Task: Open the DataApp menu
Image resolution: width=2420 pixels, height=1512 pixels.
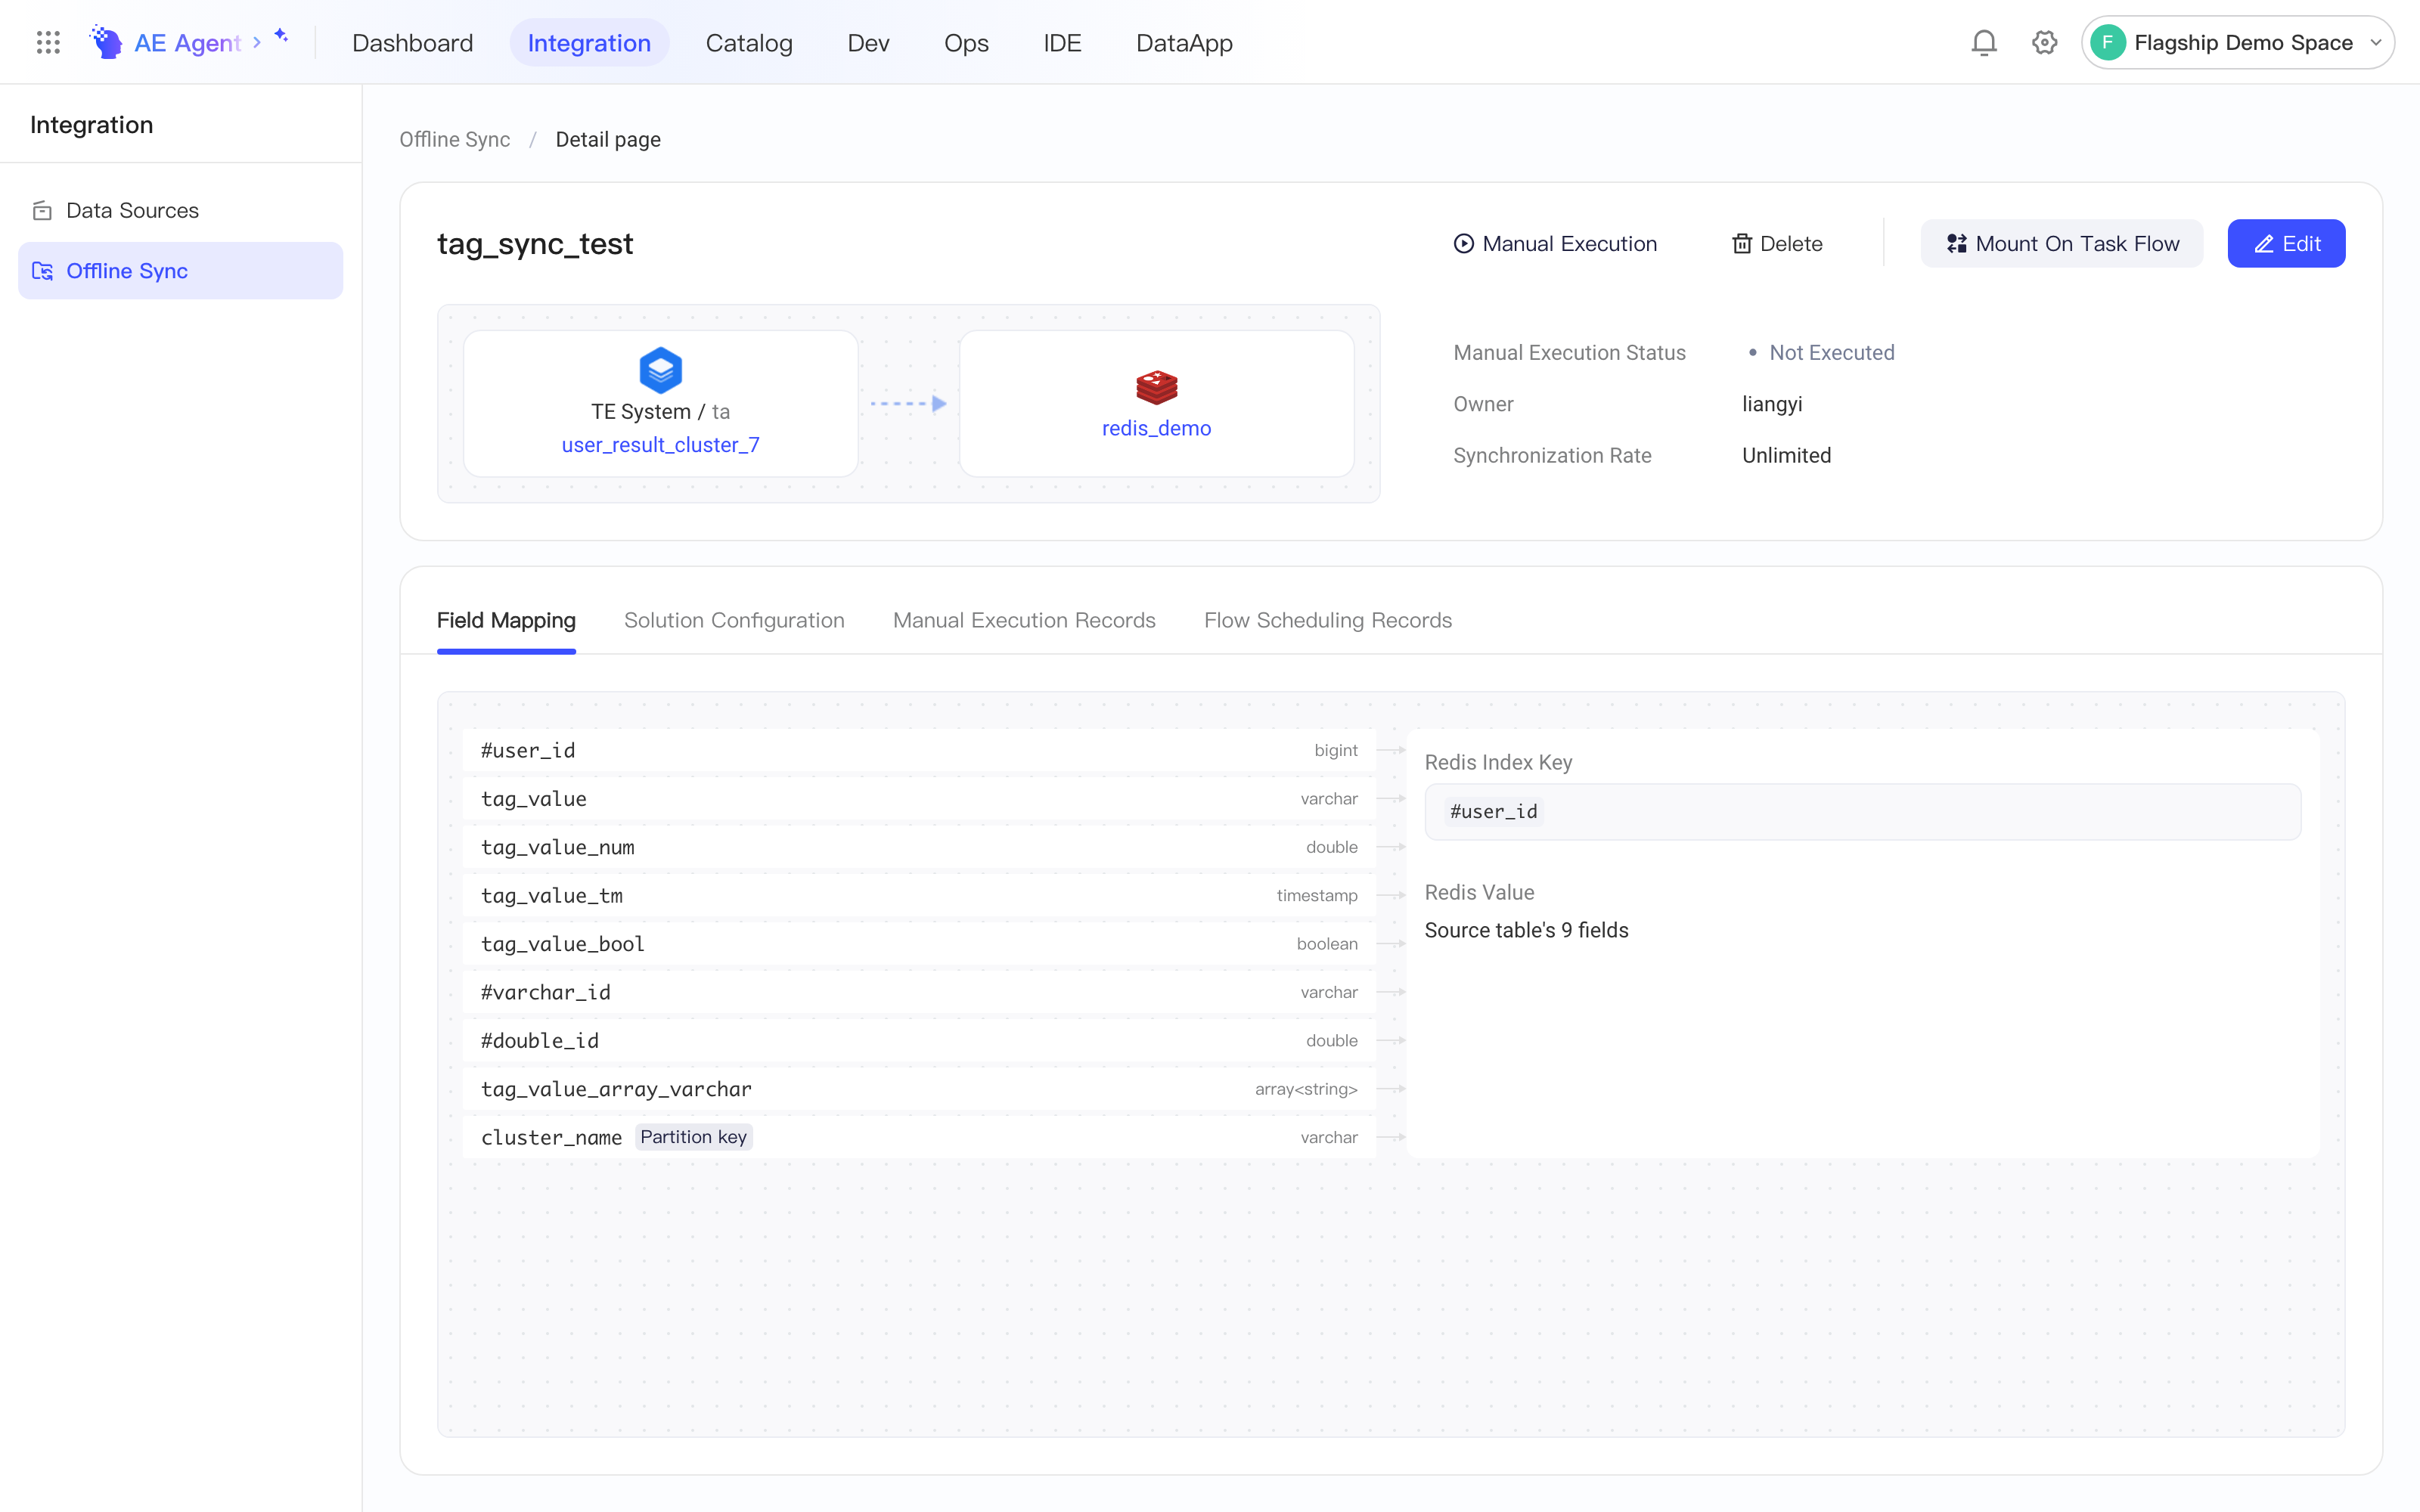Action: tap(1184, 43)
